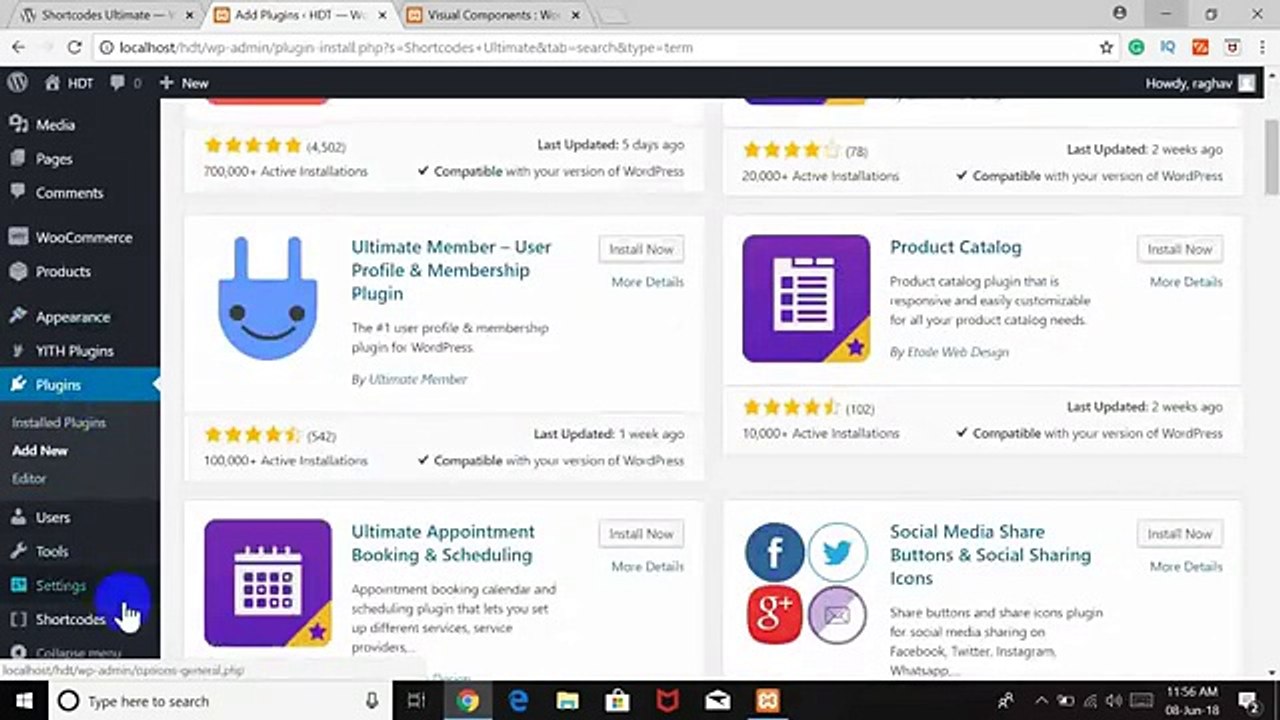Install Ultimate Appointment Booking plugin now

pyautogui.click(x=641, y=534)
